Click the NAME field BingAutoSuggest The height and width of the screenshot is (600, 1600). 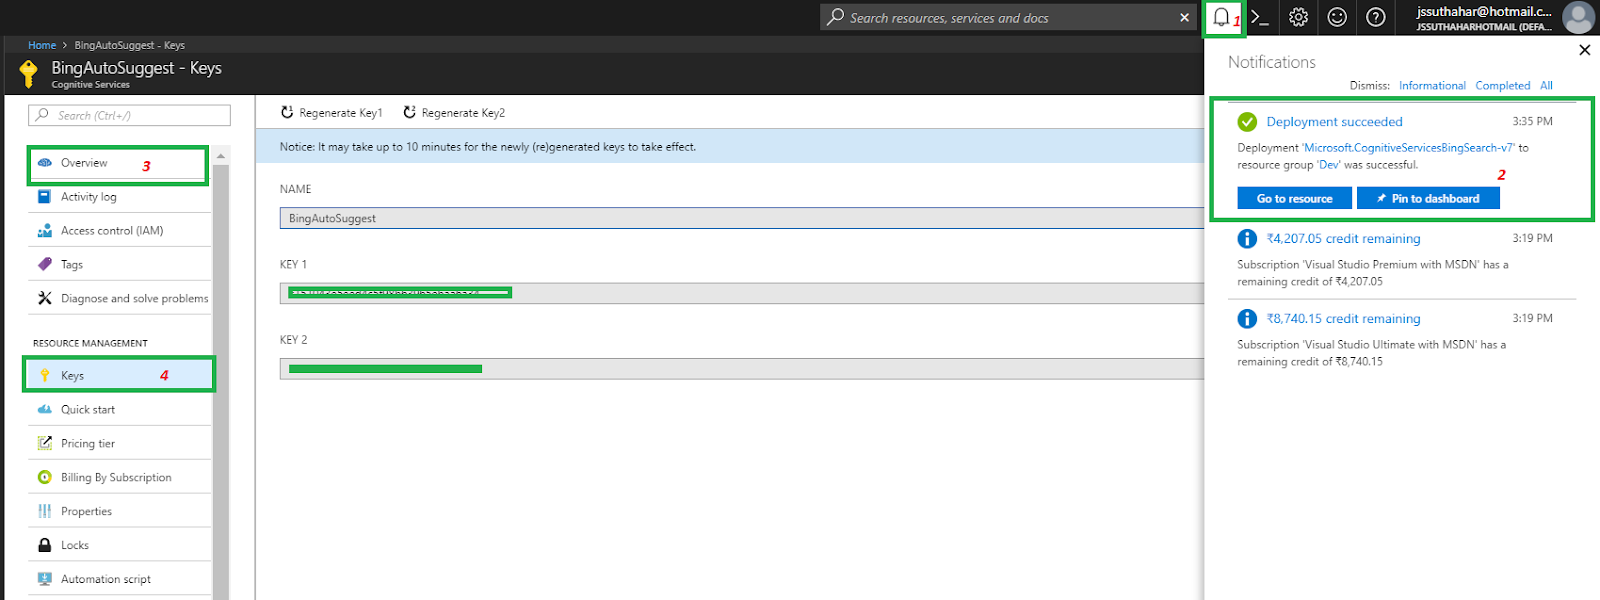[741, 218]
